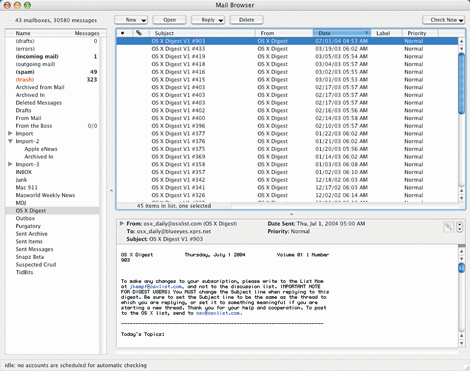Open the Reply dropdown arrow
Image resolution: width=470 pixels, height=371 pixels.
pyautogui.click(x=221, y=20)
